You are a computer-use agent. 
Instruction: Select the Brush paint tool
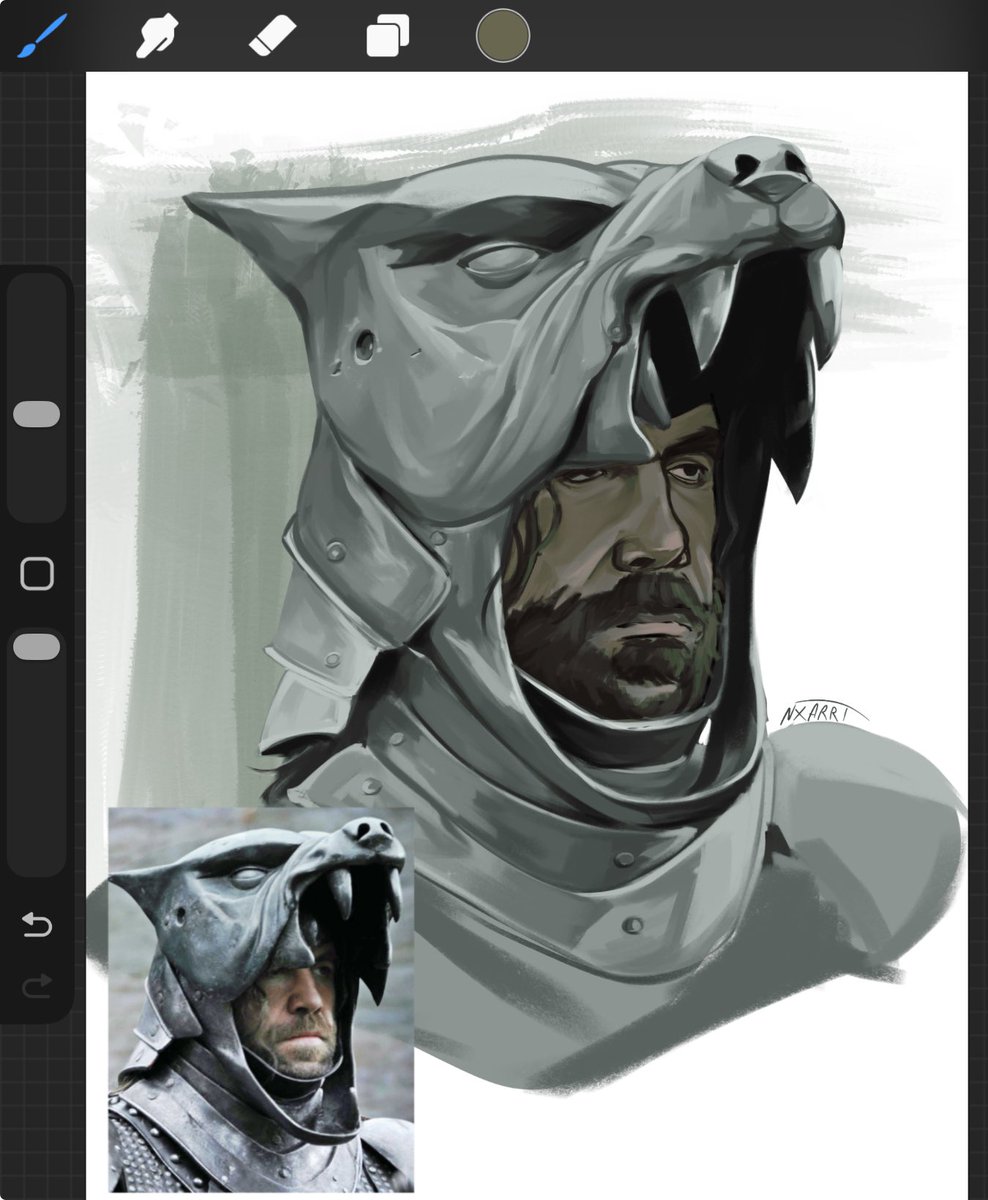(x=41, y=36)
